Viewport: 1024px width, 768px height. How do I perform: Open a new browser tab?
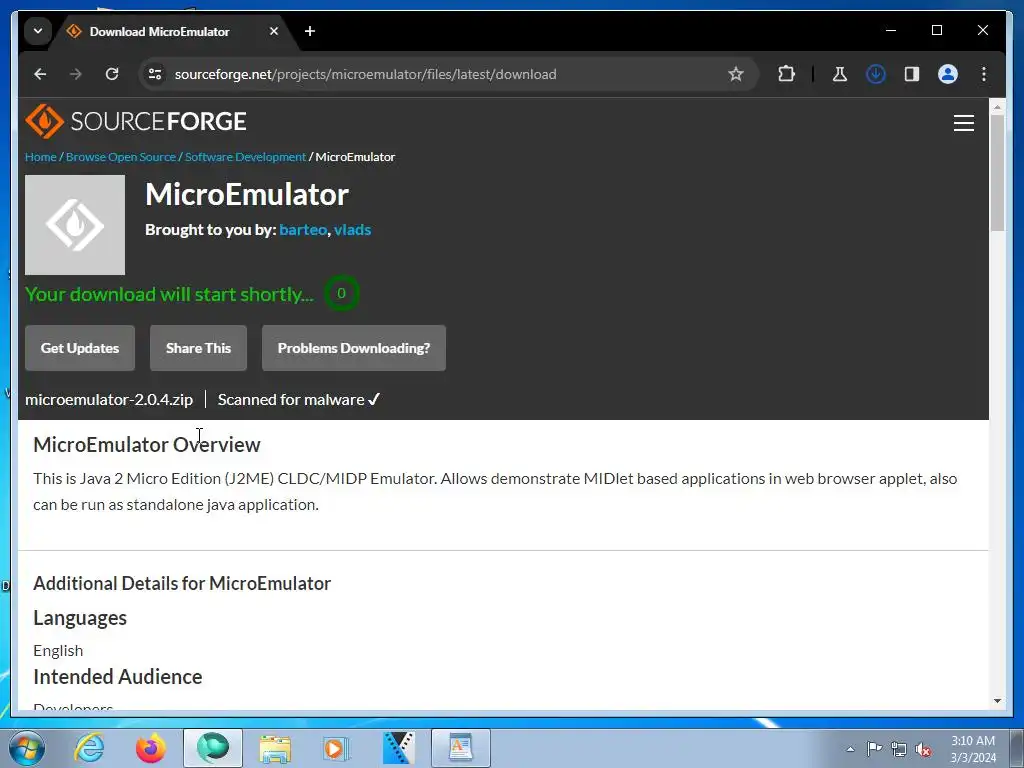310,31
